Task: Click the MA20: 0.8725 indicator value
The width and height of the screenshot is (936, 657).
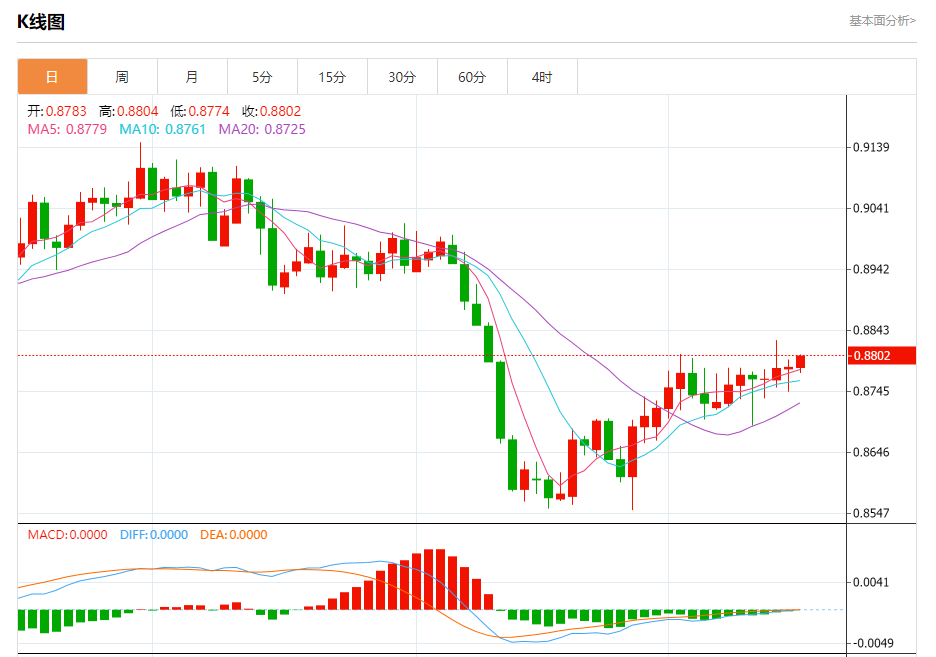Action: [262, 129]
